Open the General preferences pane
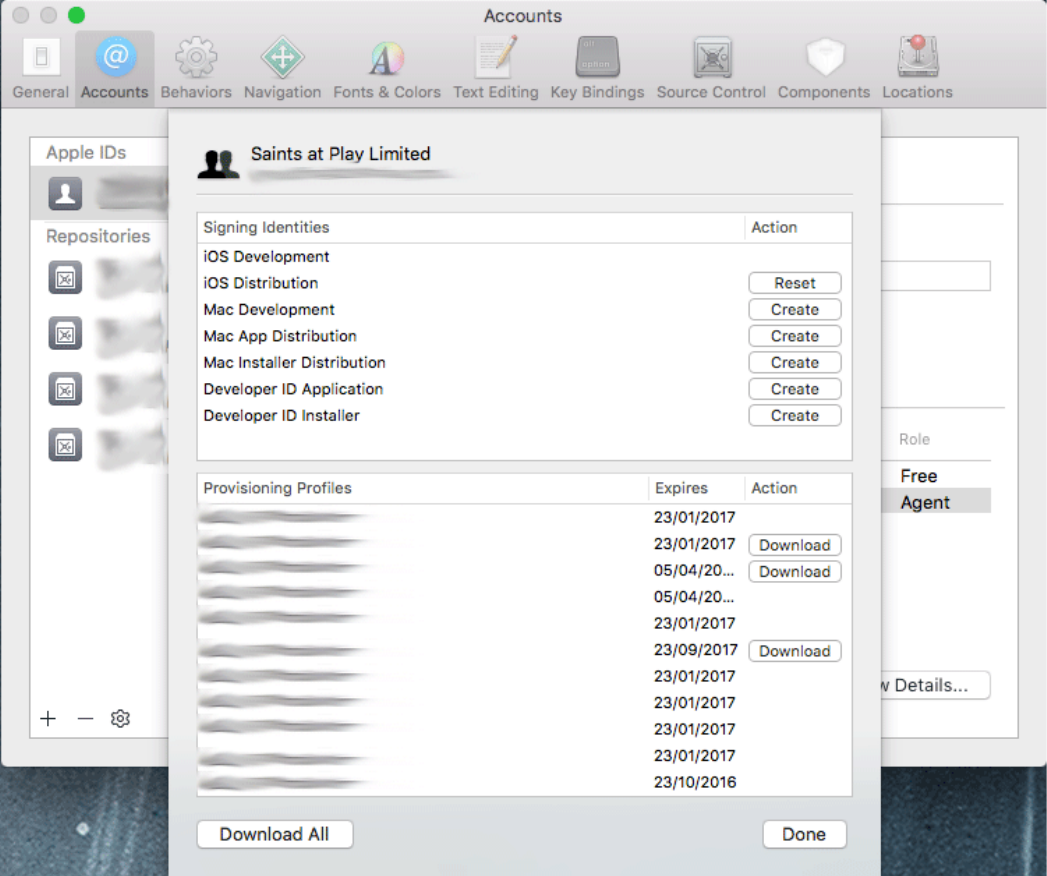The image size is (1047, 876). click(x=41, y=69)
